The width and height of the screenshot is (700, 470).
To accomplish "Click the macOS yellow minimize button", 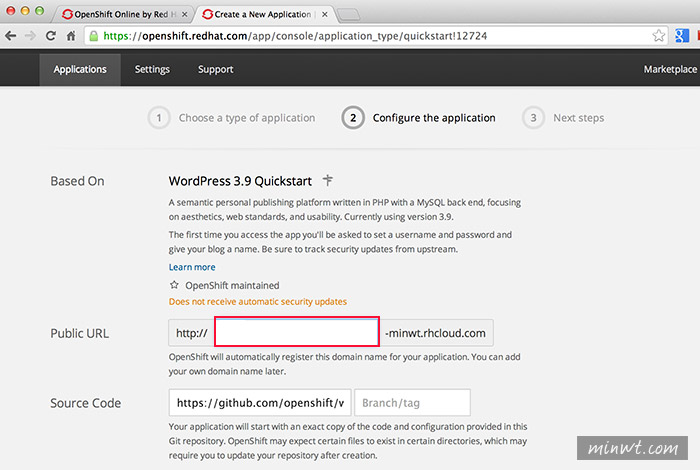I will 25,11.
